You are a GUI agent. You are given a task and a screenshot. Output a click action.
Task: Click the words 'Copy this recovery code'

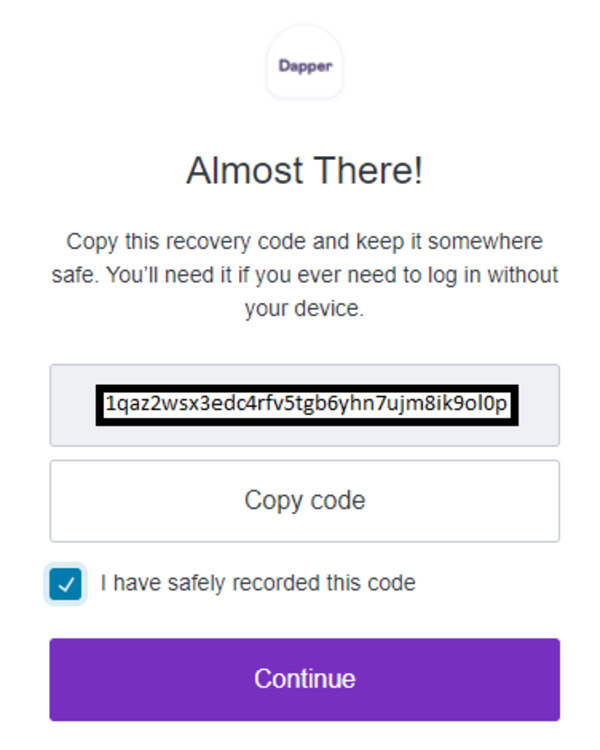186,242
